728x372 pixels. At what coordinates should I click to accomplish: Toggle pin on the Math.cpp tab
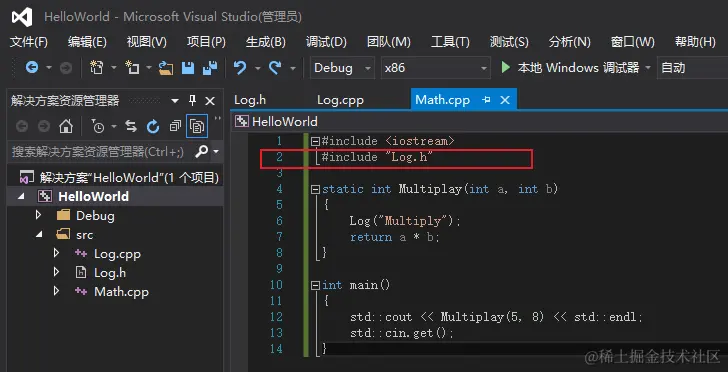point(487,100)
